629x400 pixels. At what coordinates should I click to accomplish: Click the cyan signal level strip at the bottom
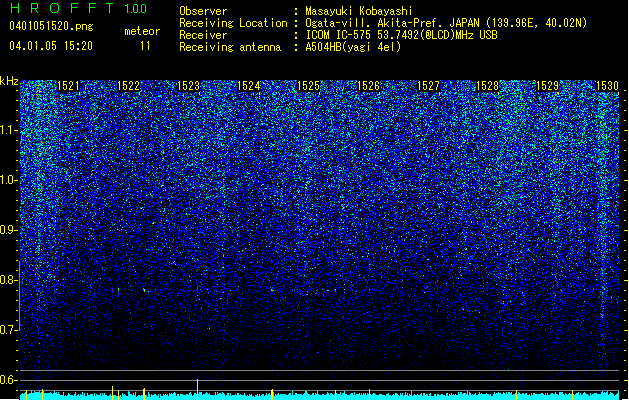point(319,396)
